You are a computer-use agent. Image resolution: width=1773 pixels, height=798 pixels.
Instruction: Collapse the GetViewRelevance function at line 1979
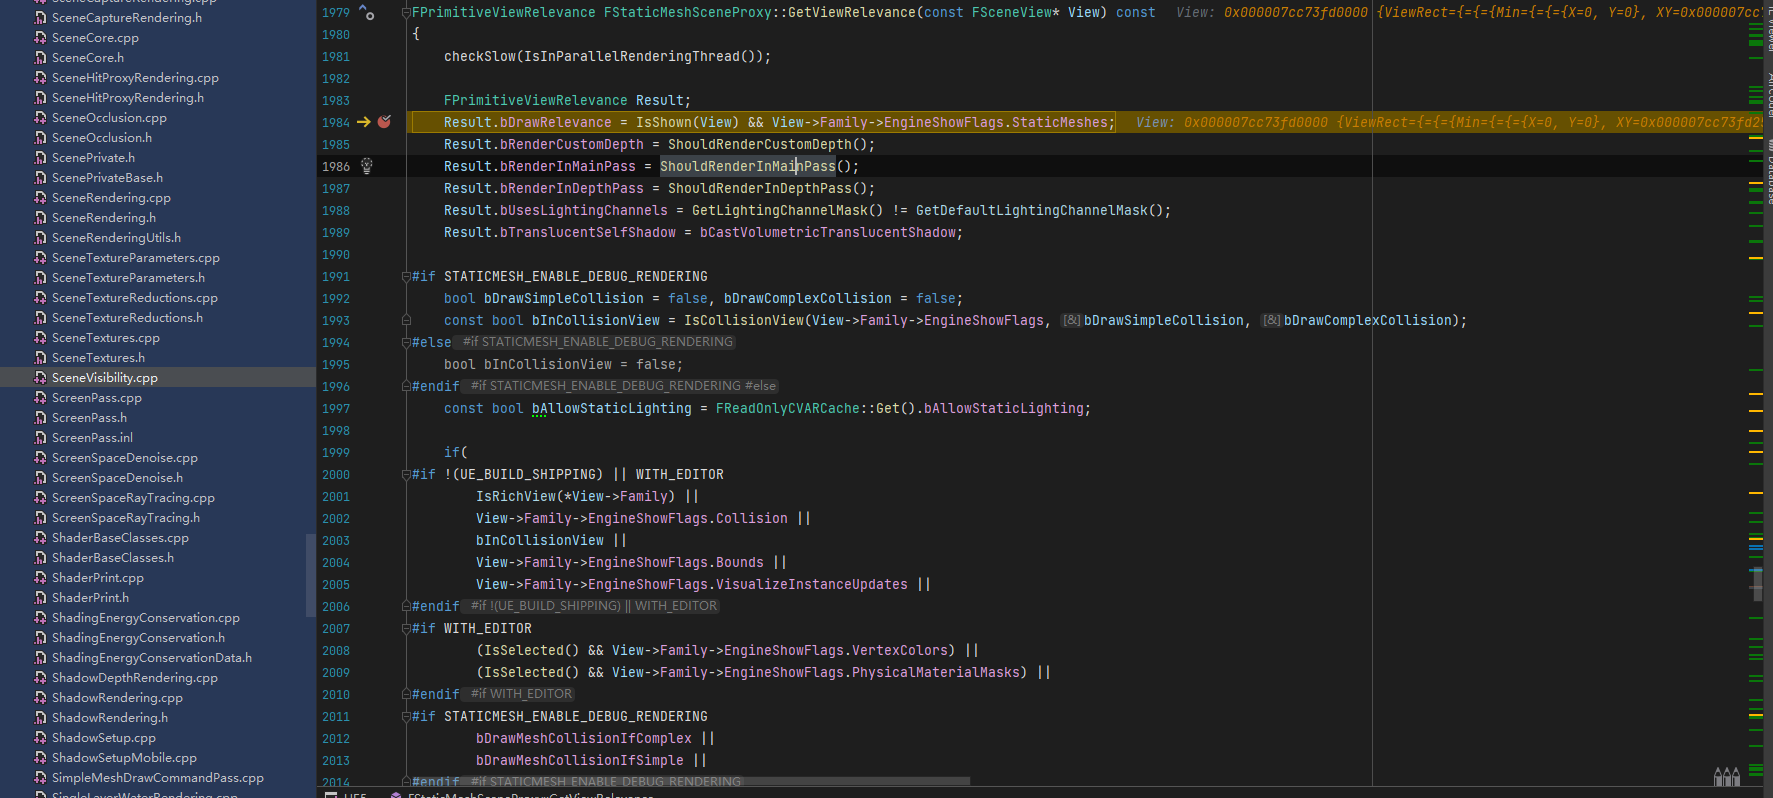tap(406, 12)
